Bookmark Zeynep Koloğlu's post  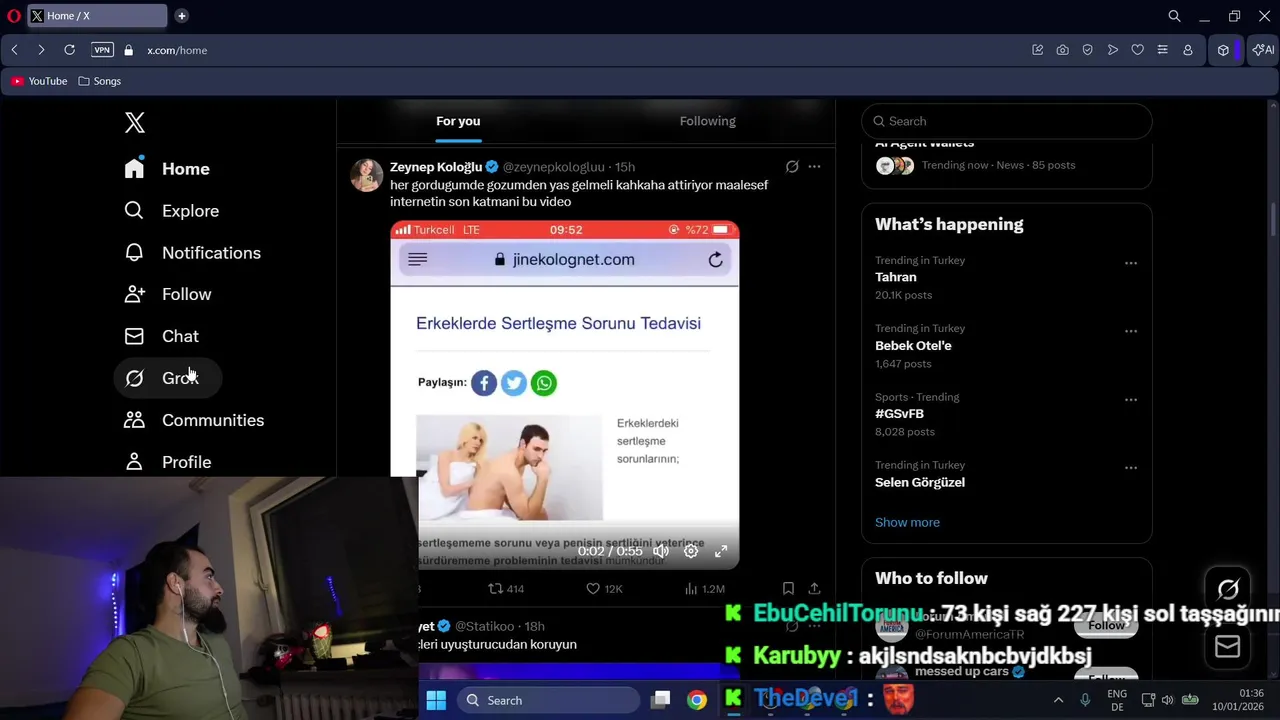(788, 589)
